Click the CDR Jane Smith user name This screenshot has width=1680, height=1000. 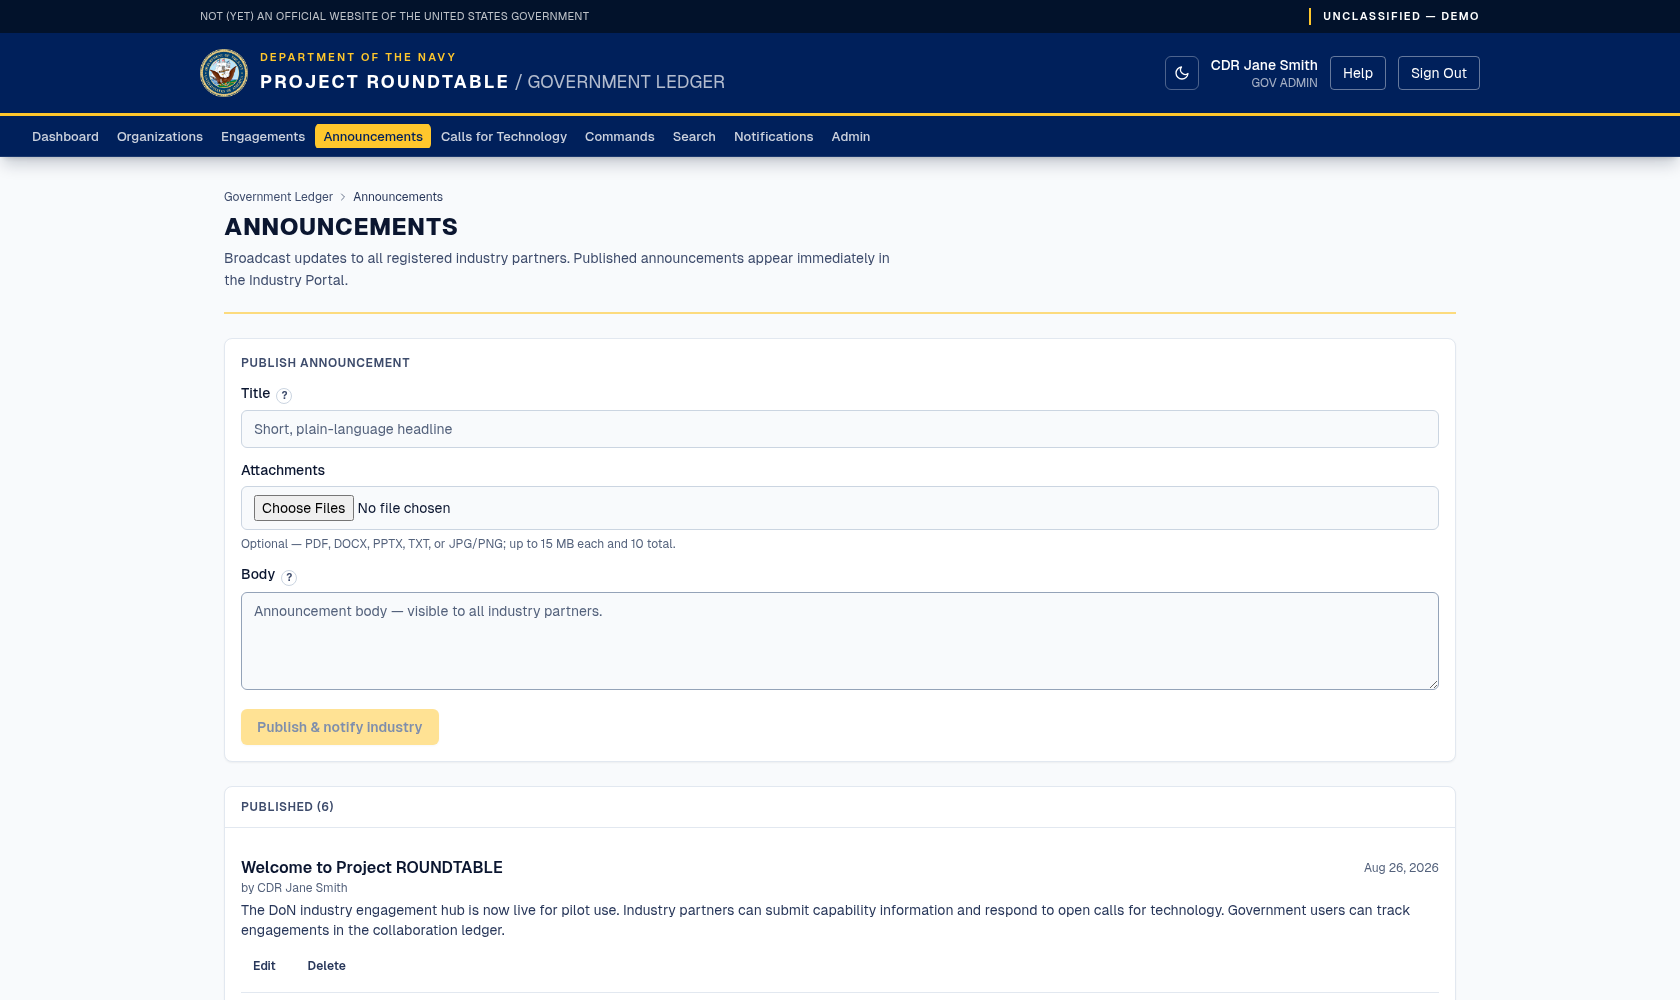(1264, 65)
